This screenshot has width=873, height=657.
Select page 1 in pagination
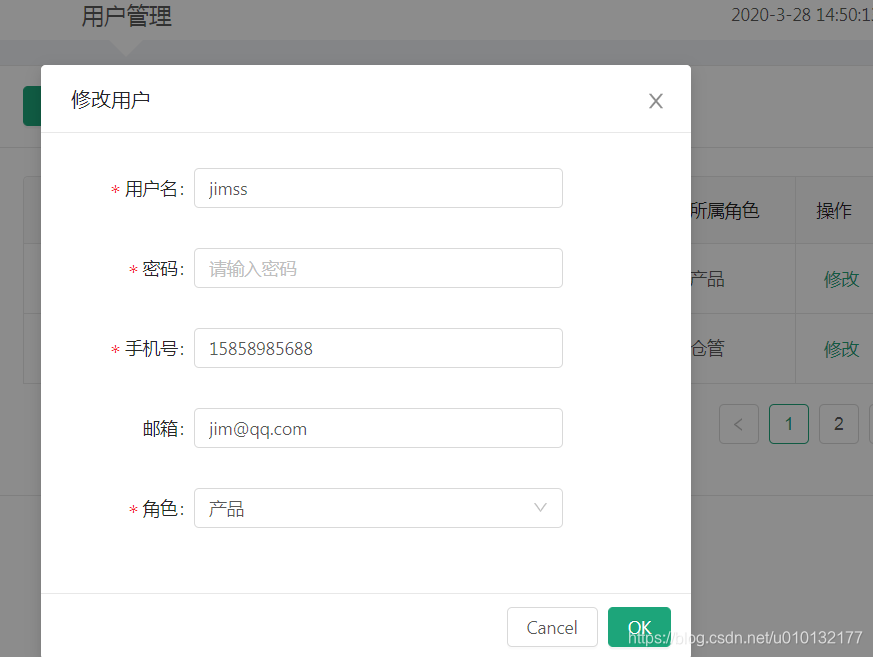pyautogui.click(x=788, y=424)
